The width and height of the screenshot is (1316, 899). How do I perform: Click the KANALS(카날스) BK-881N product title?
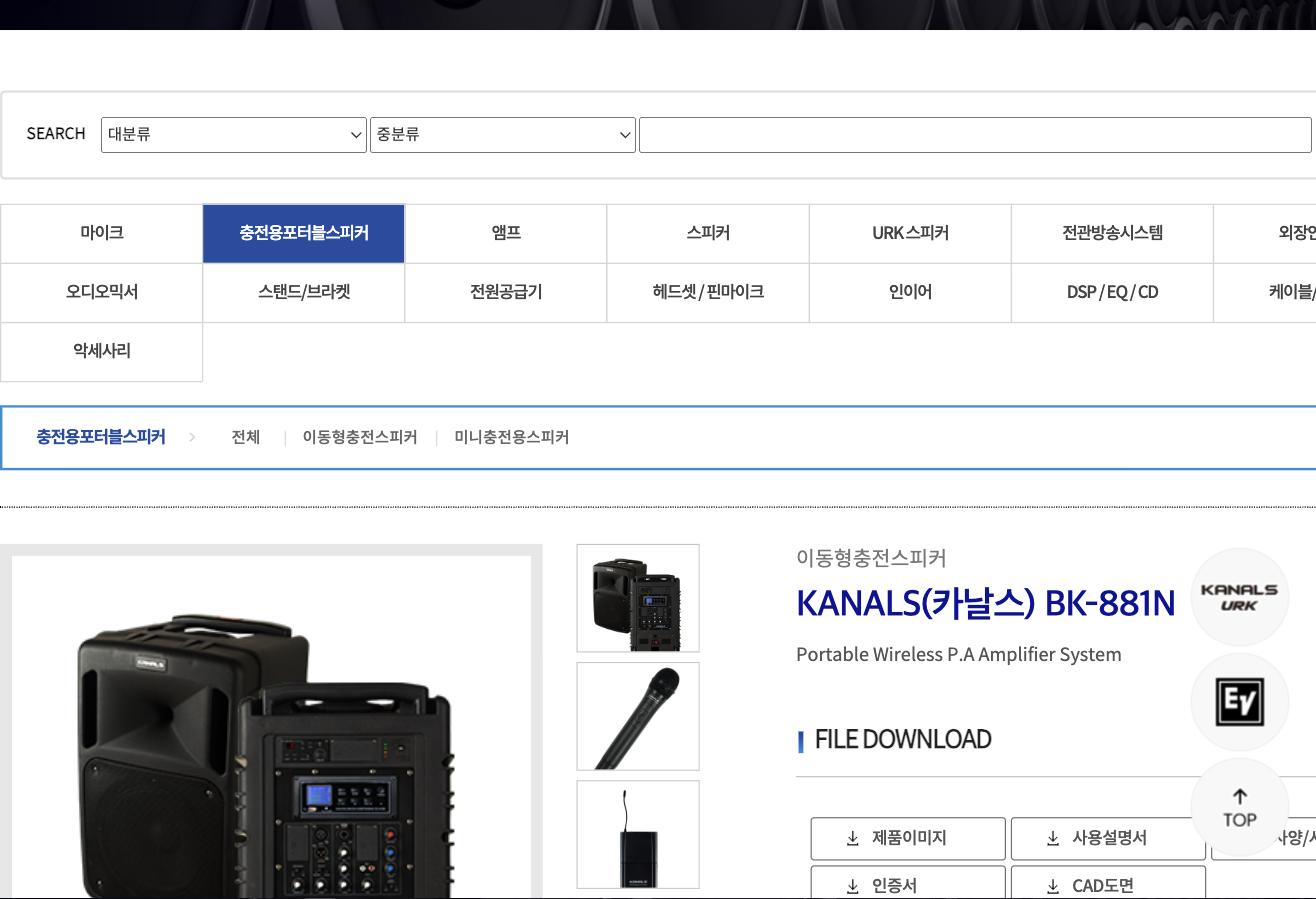click(x=985, y=603)
